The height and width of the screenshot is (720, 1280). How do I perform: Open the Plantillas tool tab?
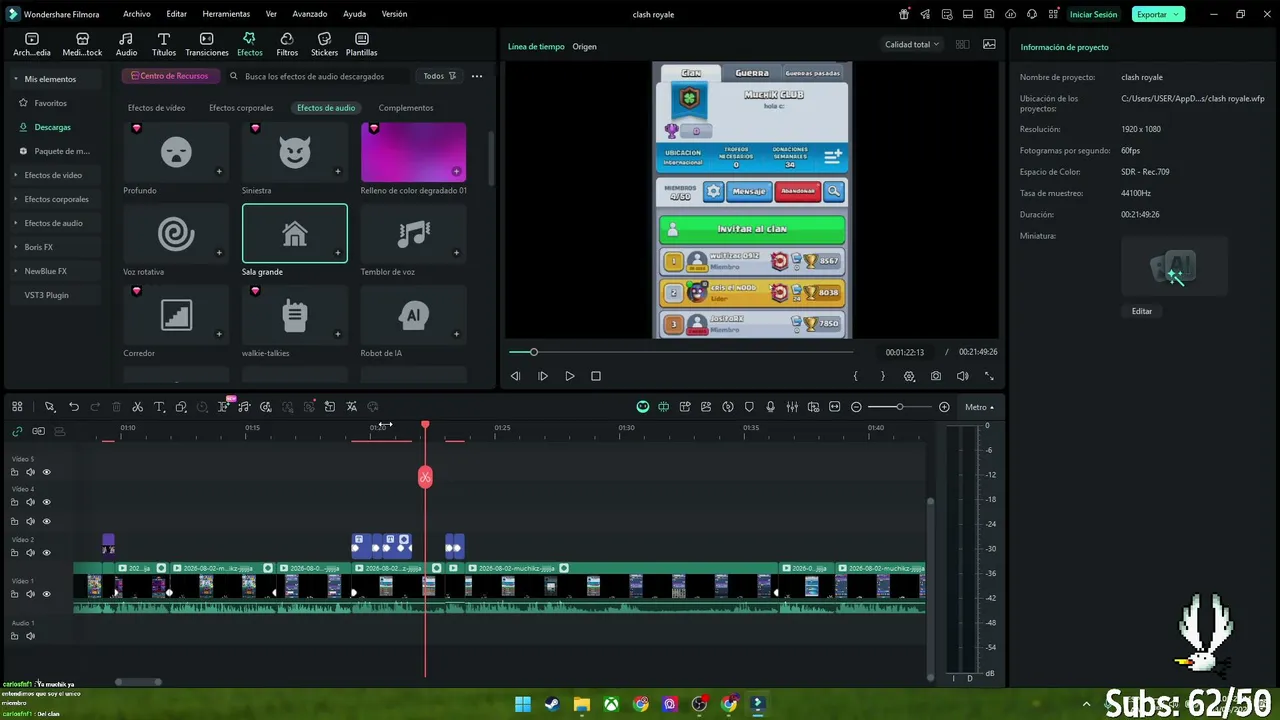[362, 44]
